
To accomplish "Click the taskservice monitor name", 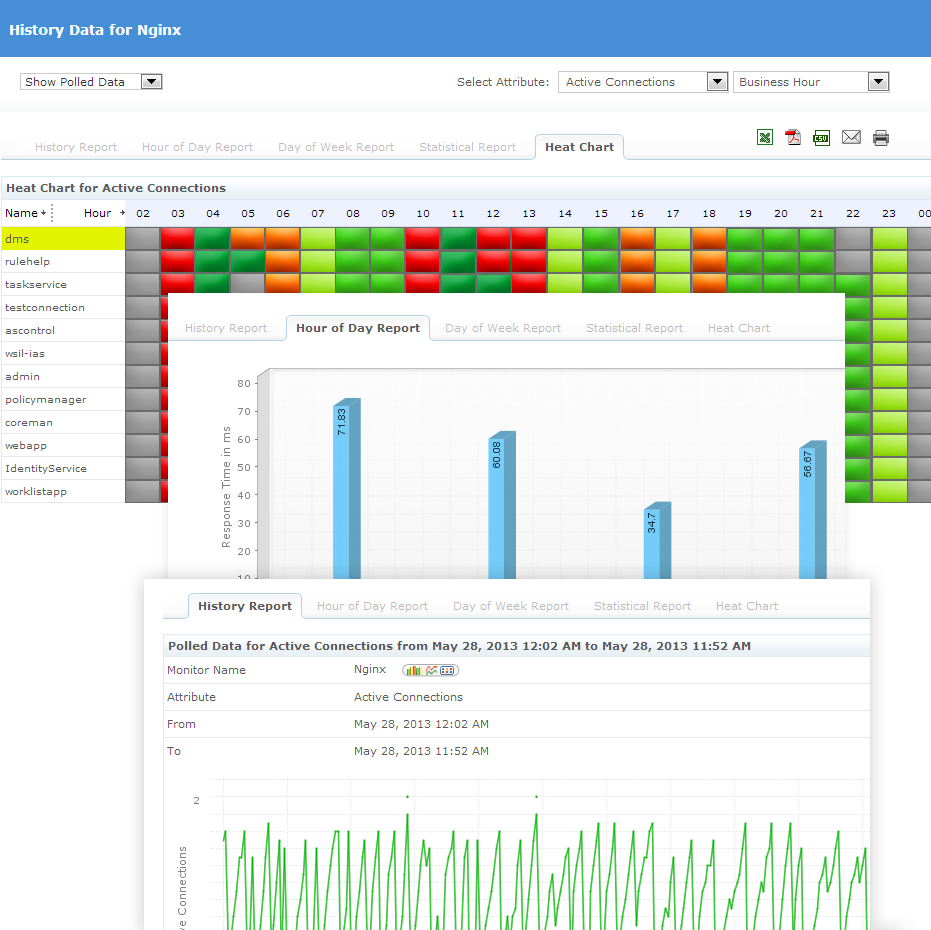I will pyautogui.click(x=36, y=285).
